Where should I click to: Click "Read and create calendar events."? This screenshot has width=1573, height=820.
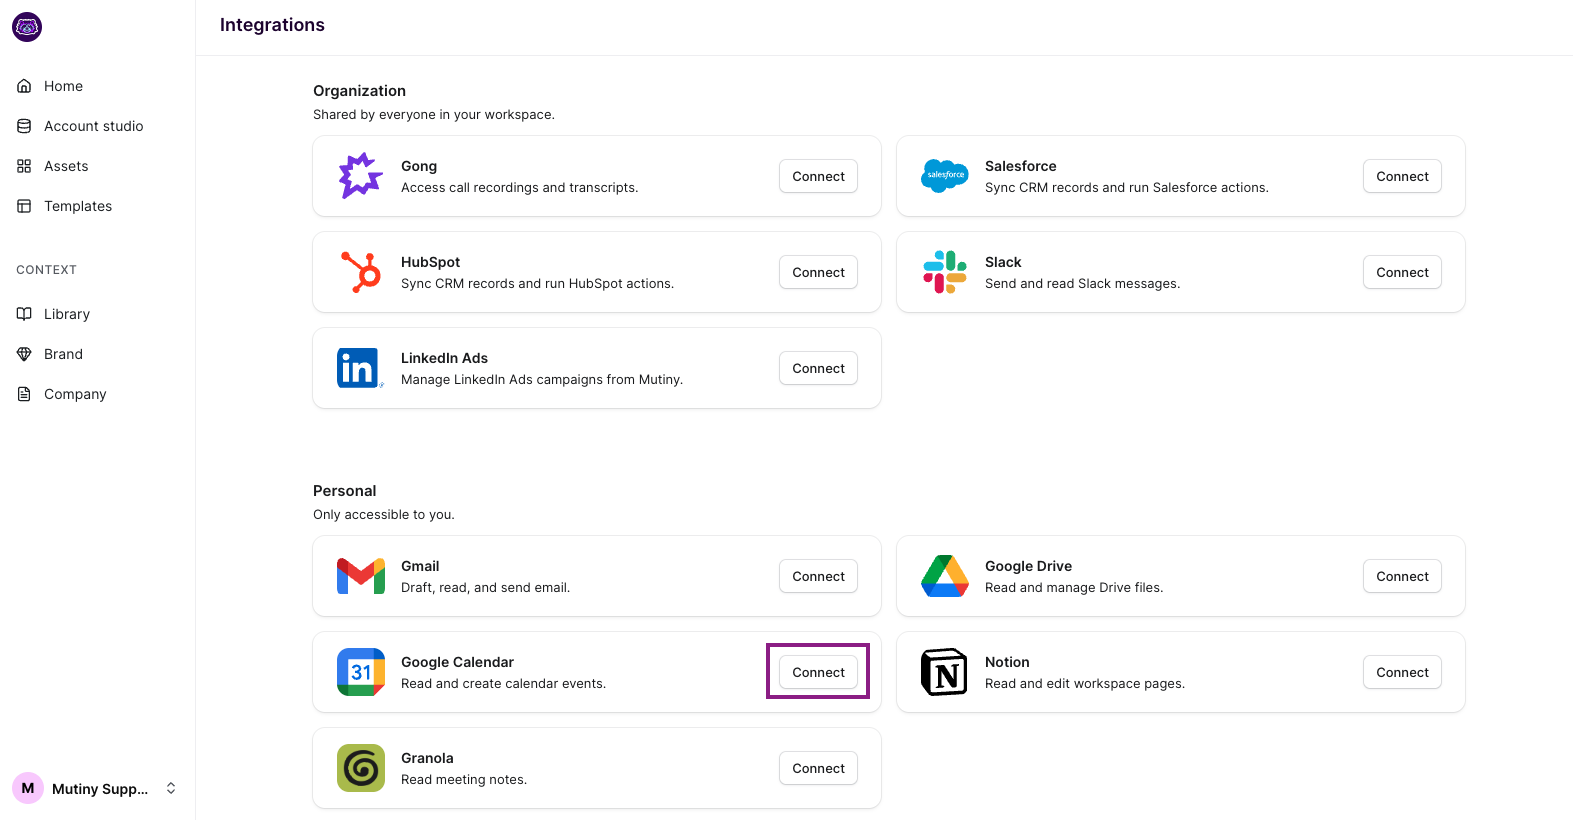[503, 684]
